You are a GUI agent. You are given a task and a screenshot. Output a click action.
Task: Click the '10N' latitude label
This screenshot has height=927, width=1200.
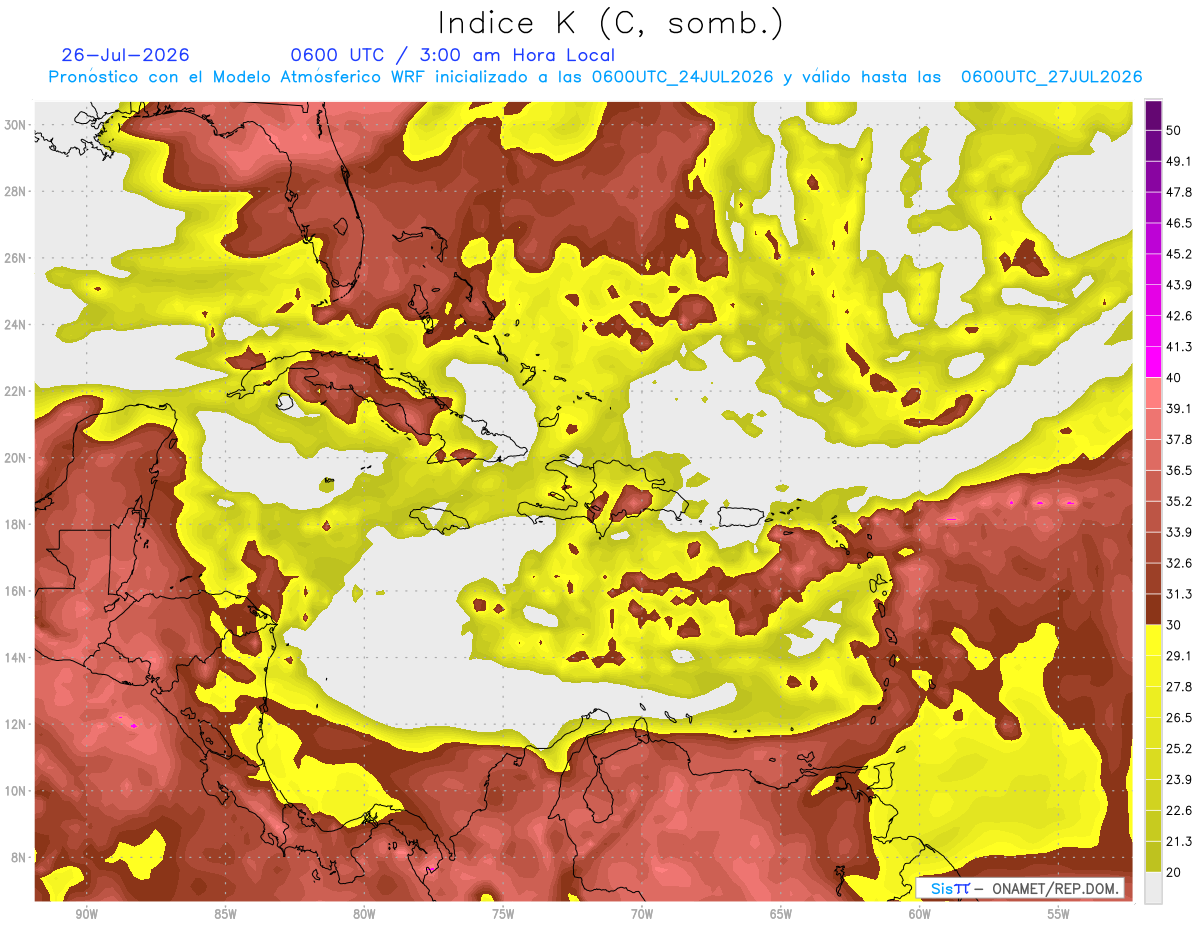coord(15,791)
